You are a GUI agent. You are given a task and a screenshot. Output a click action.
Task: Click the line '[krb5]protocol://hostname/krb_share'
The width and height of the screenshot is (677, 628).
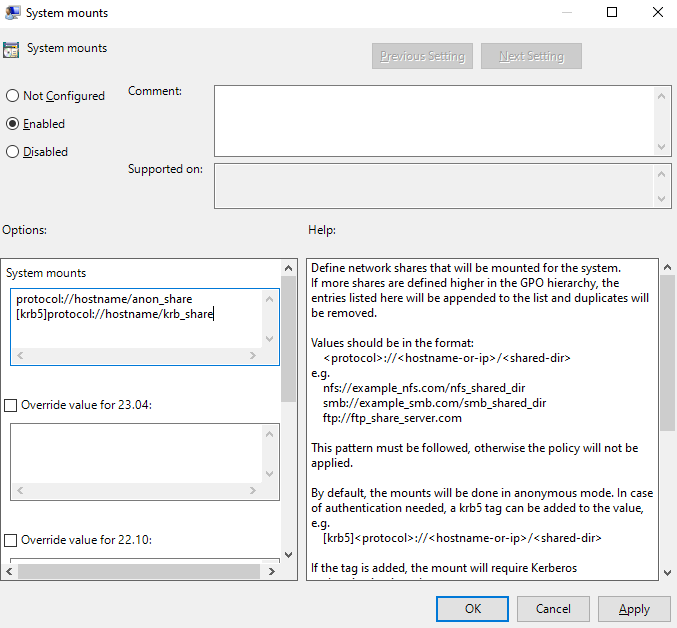tap(115, 314)
